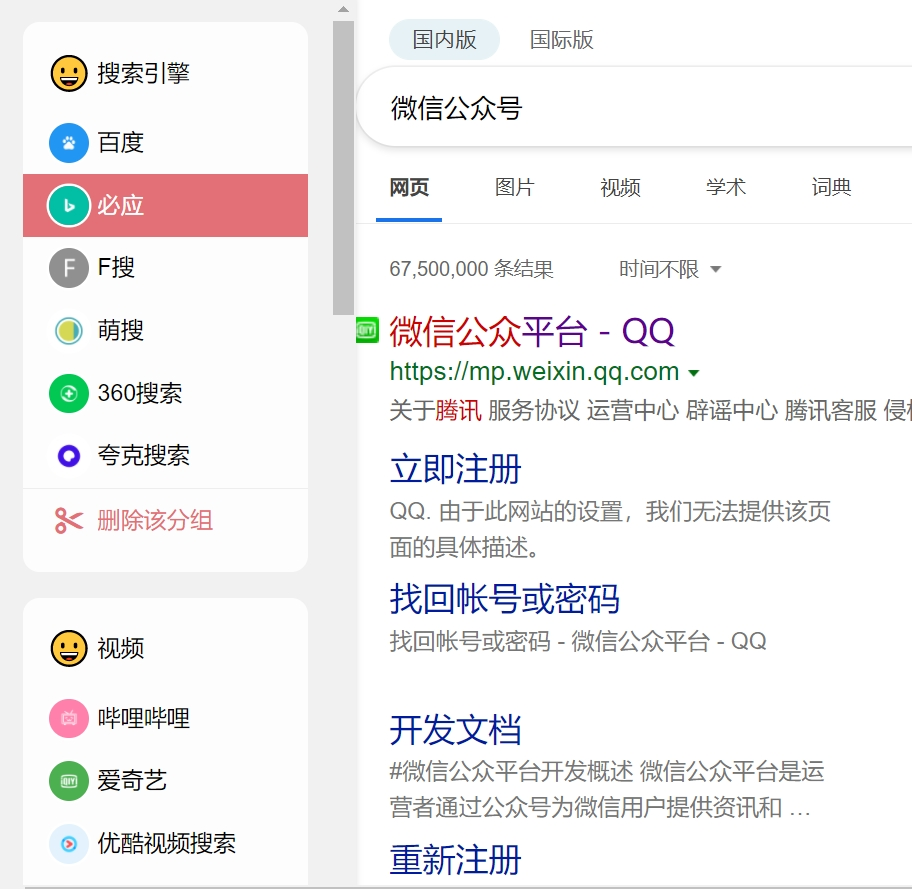Screen dimensions: 912x889
Task: Click the F搜 gray letter icon
Action: 69,268
